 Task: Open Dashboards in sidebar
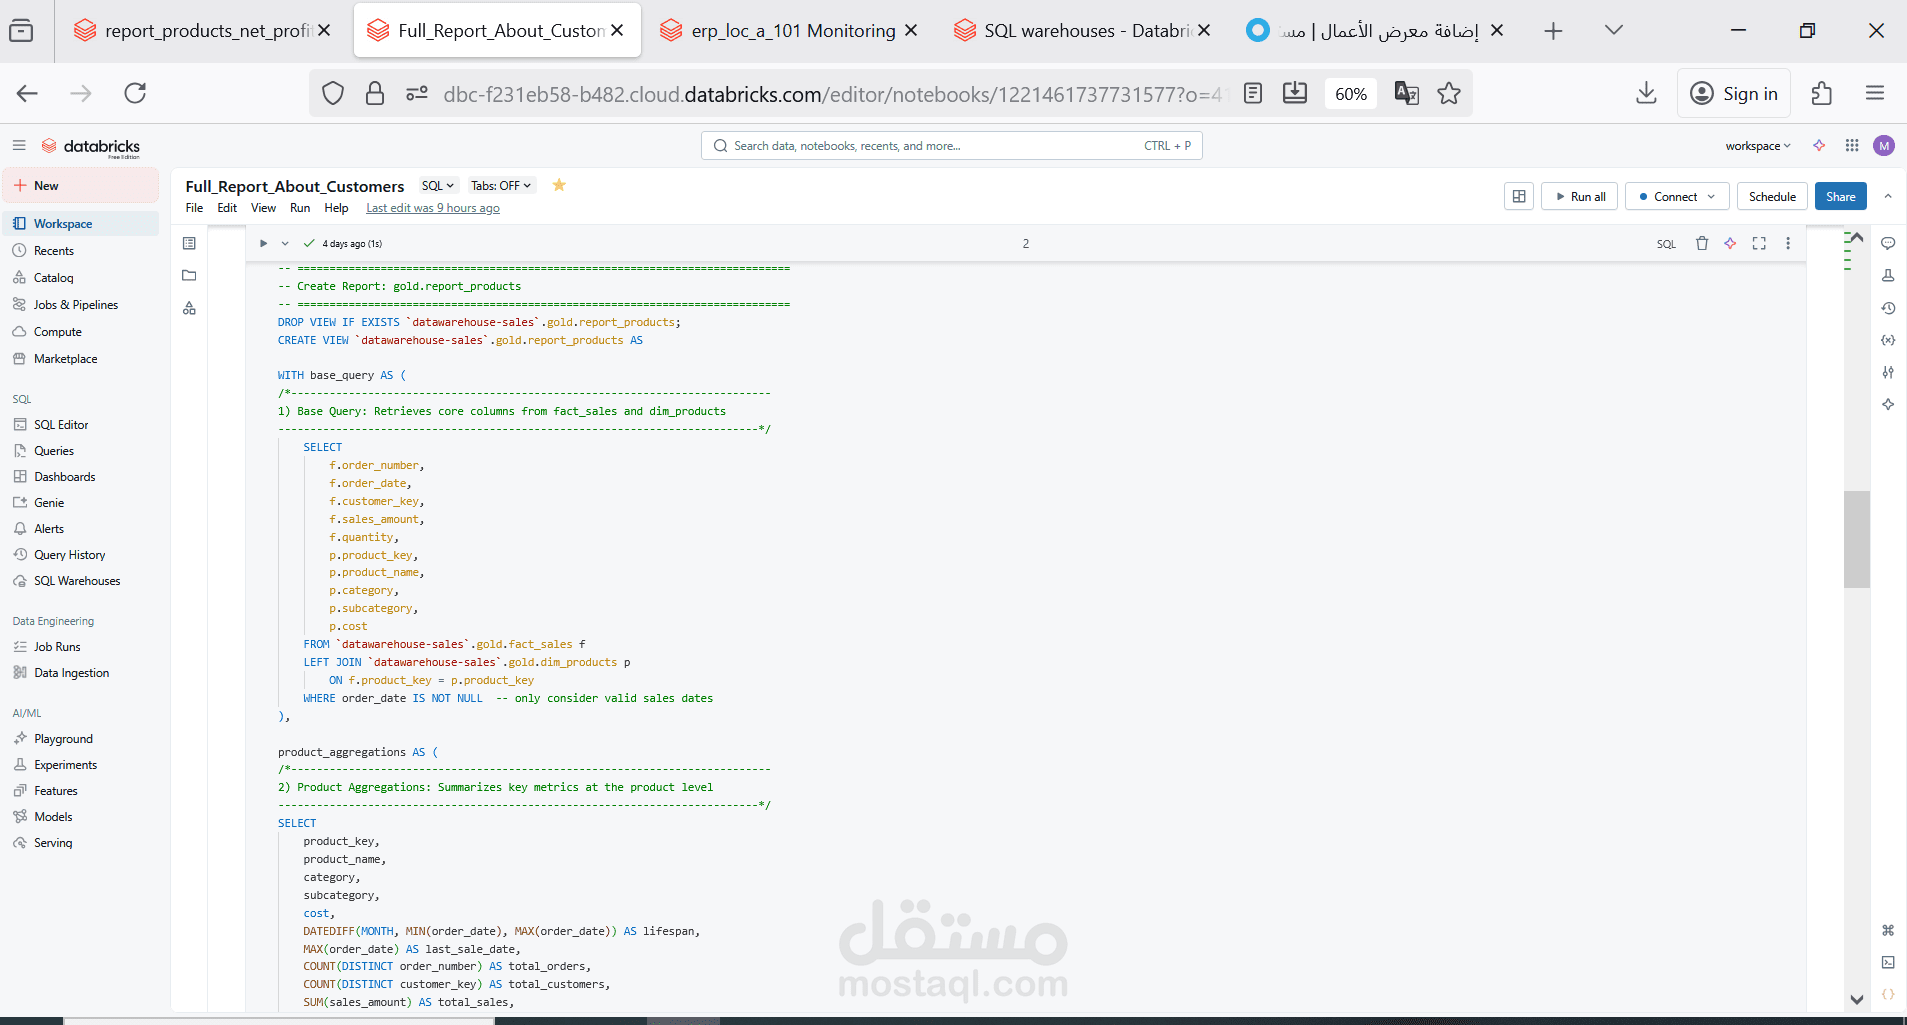click(x=65, y=476)
